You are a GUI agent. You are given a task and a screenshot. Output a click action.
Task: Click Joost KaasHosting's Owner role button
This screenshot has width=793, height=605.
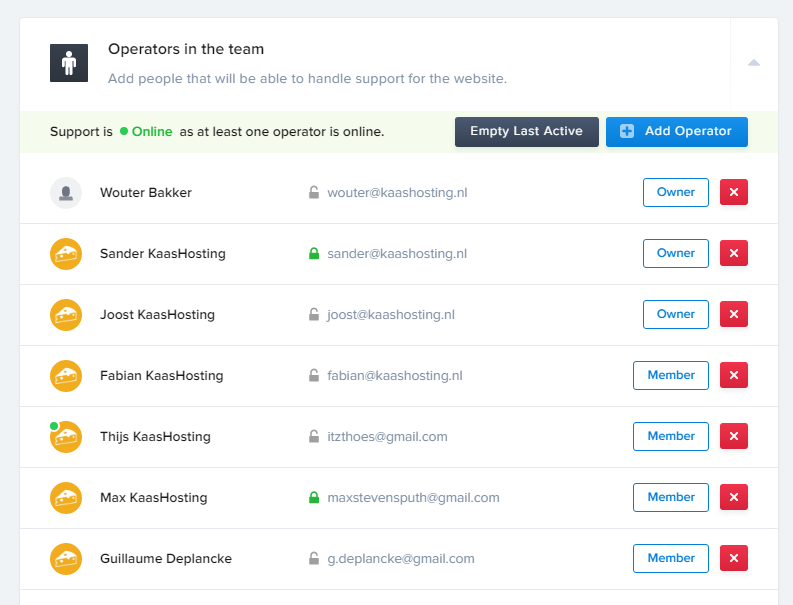675,315
